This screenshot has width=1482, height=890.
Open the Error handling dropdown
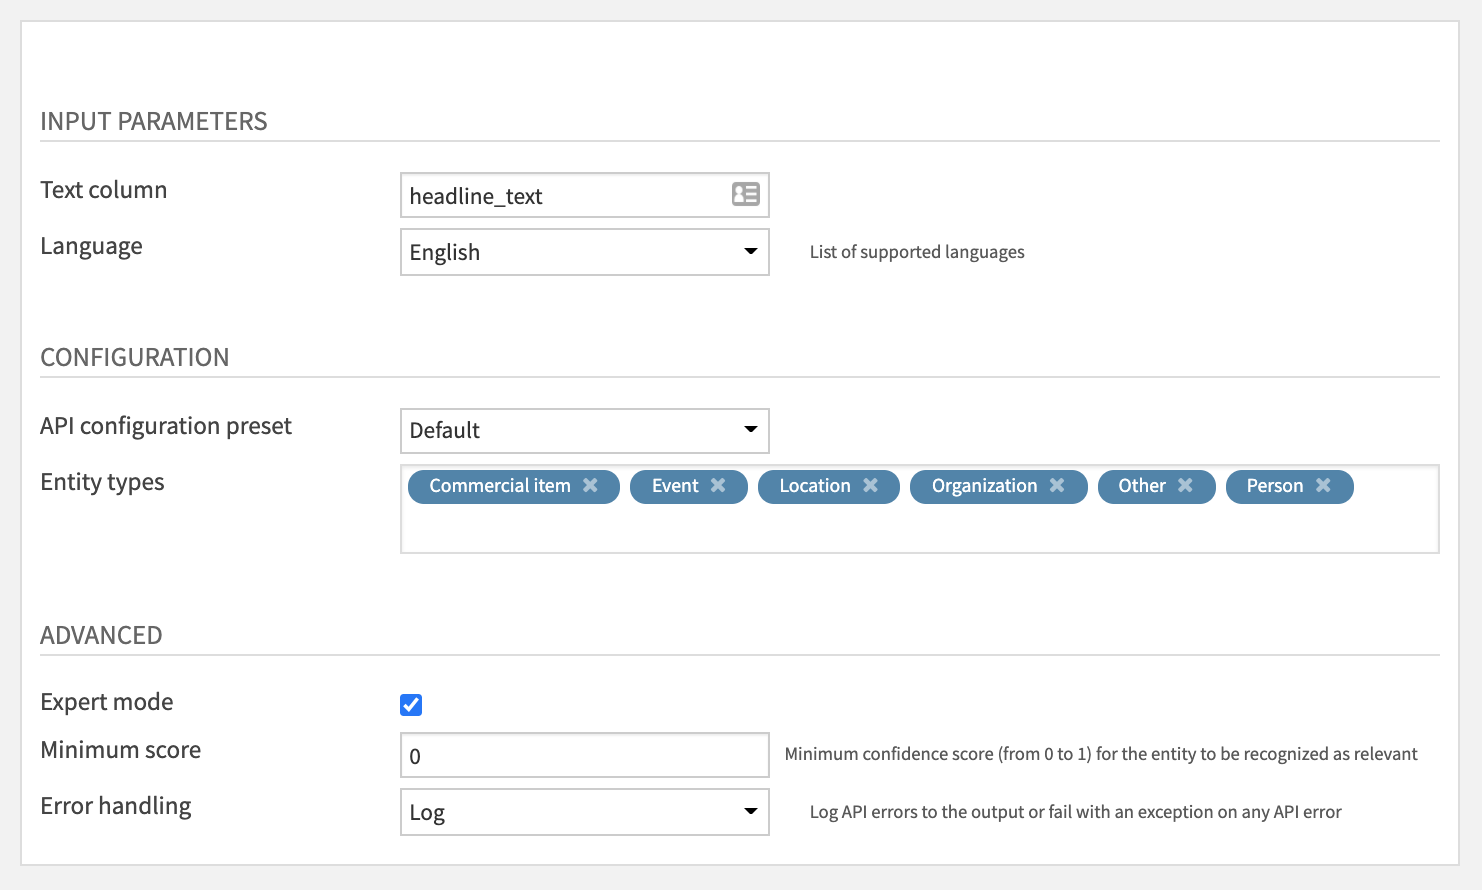pos(751,812)
